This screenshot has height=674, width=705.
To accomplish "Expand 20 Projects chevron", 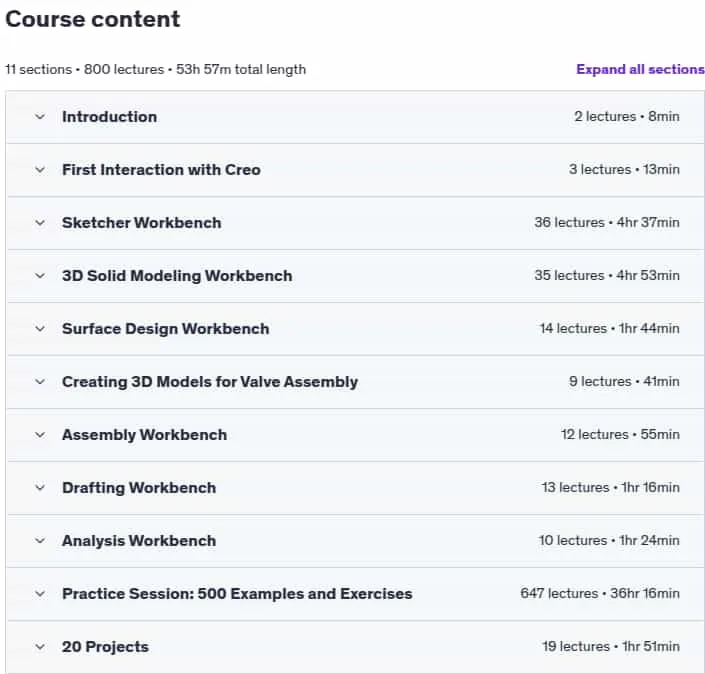I will 40,647.
